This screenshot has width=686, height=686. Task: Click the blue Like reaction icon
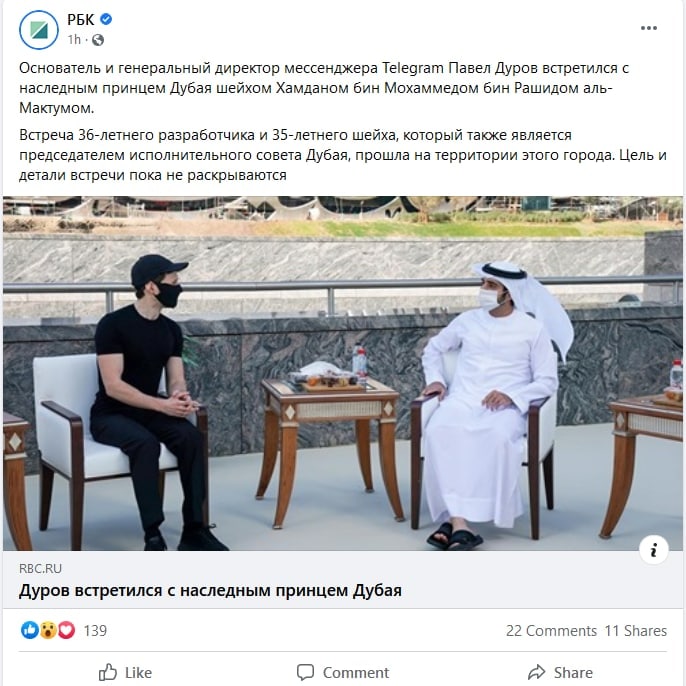pos(30,630)
